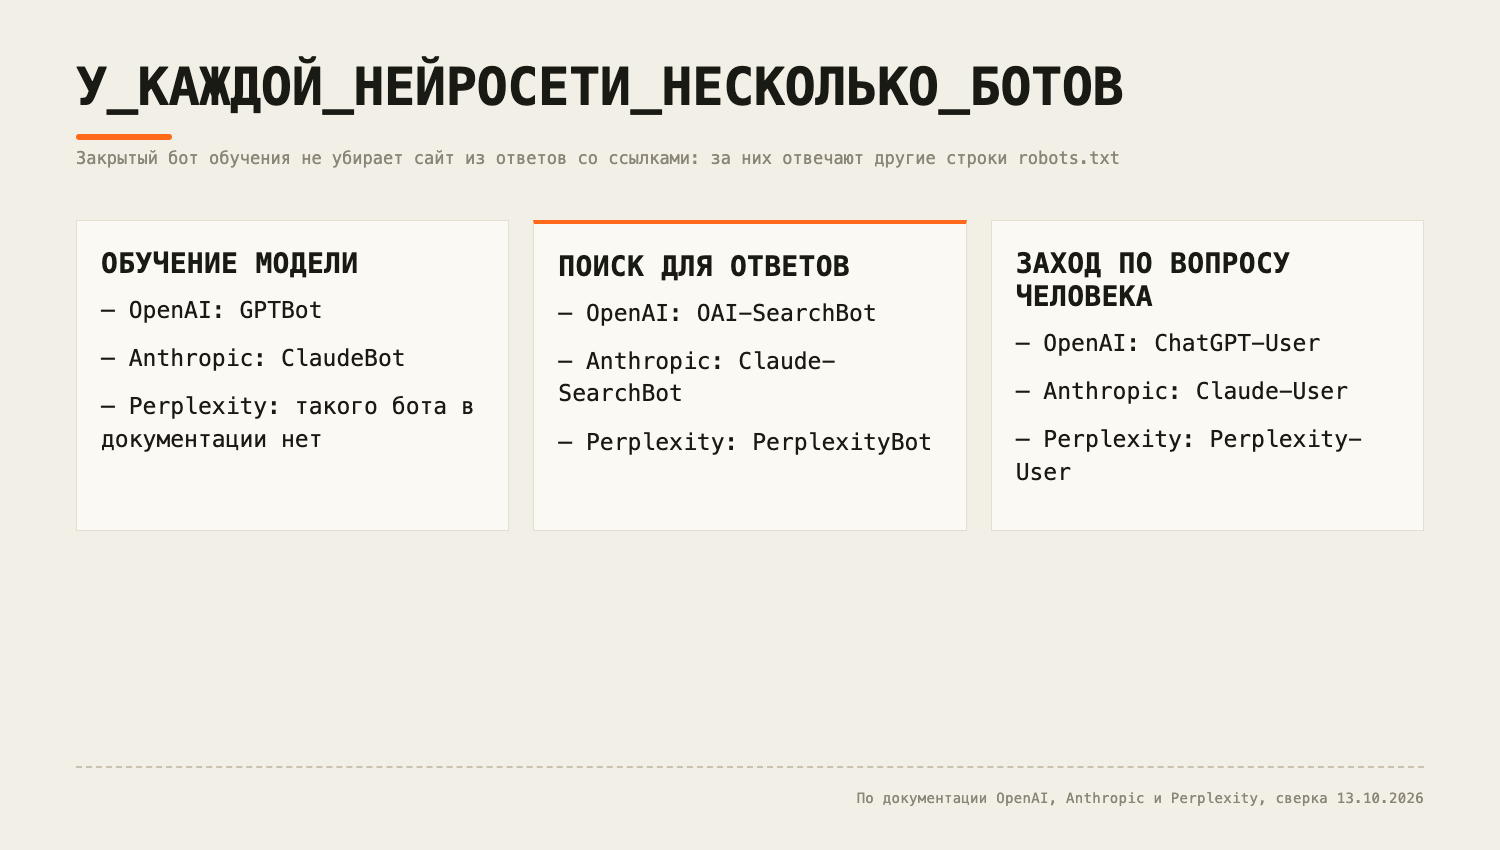Select the line Anthropic: Claude-SearchBot

(x=697, y=377)
